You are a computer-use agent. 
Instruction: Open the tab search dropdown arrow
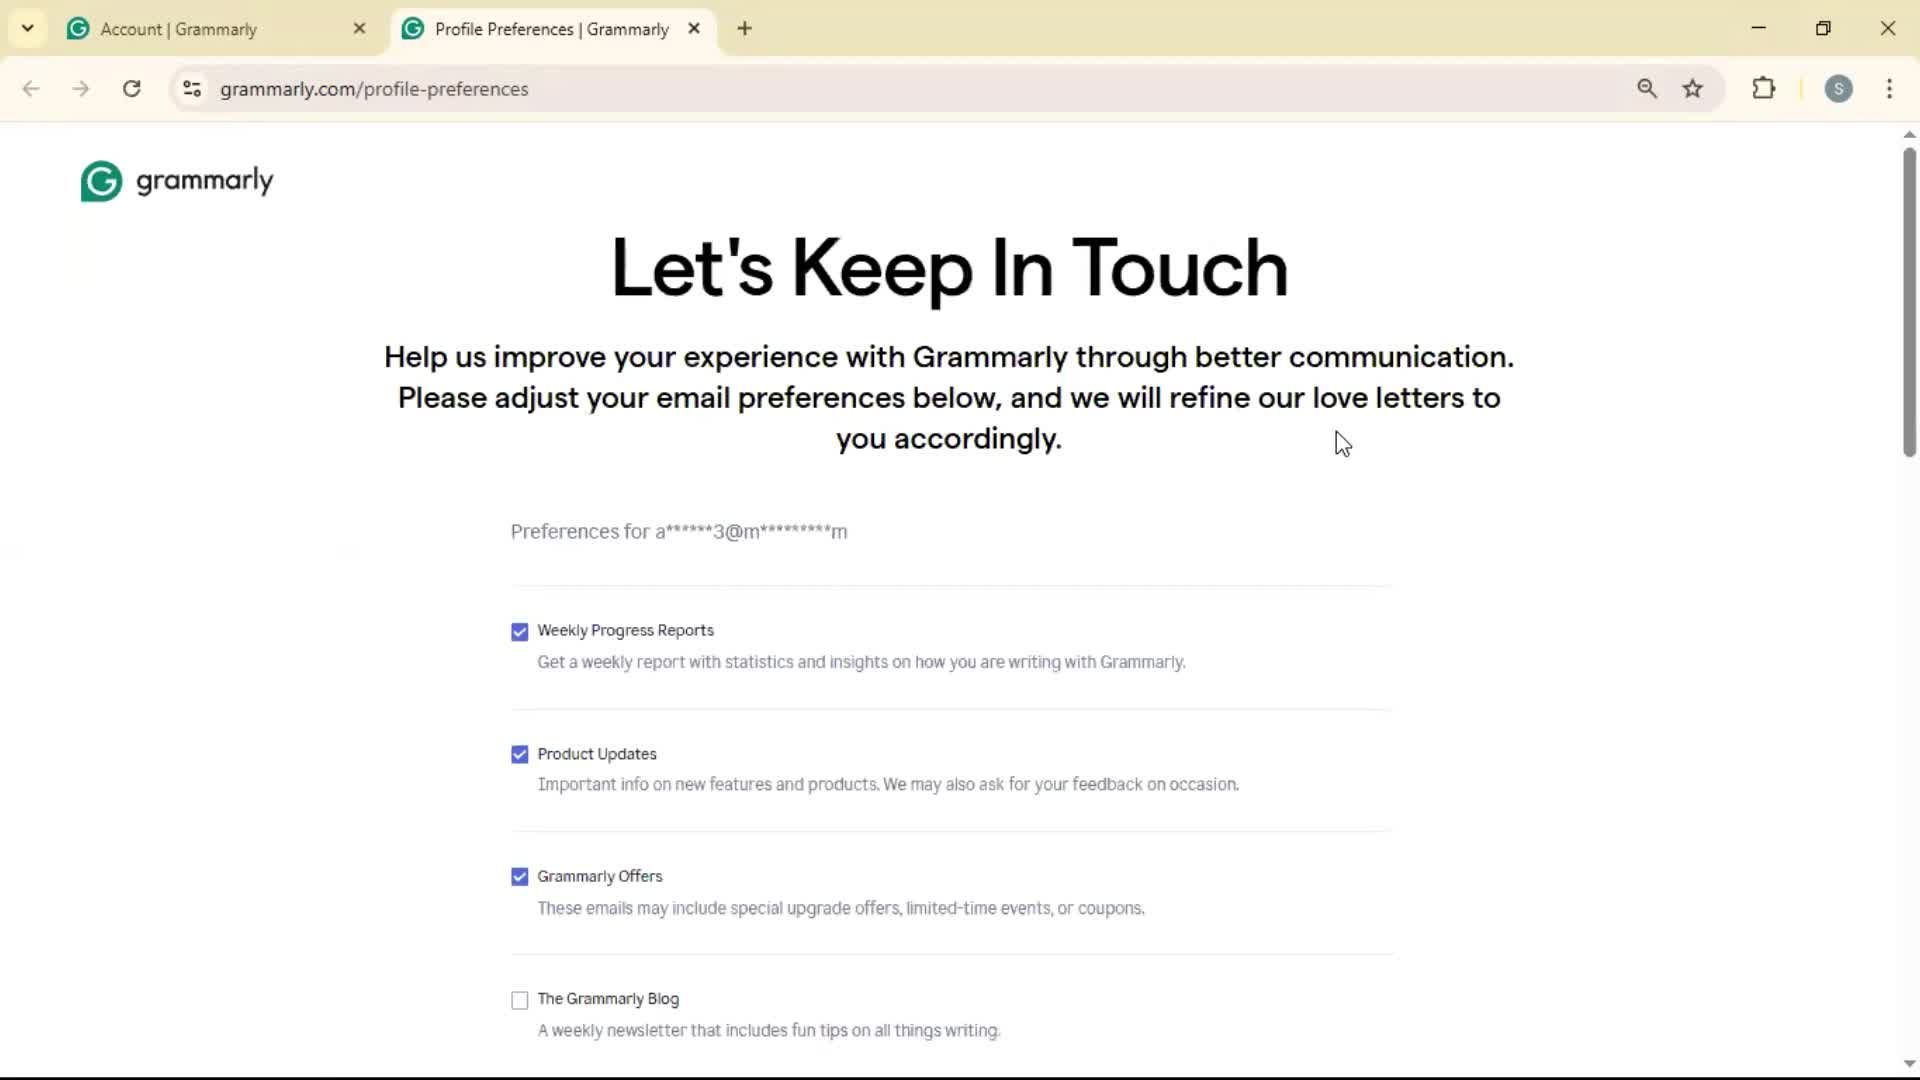28,29
